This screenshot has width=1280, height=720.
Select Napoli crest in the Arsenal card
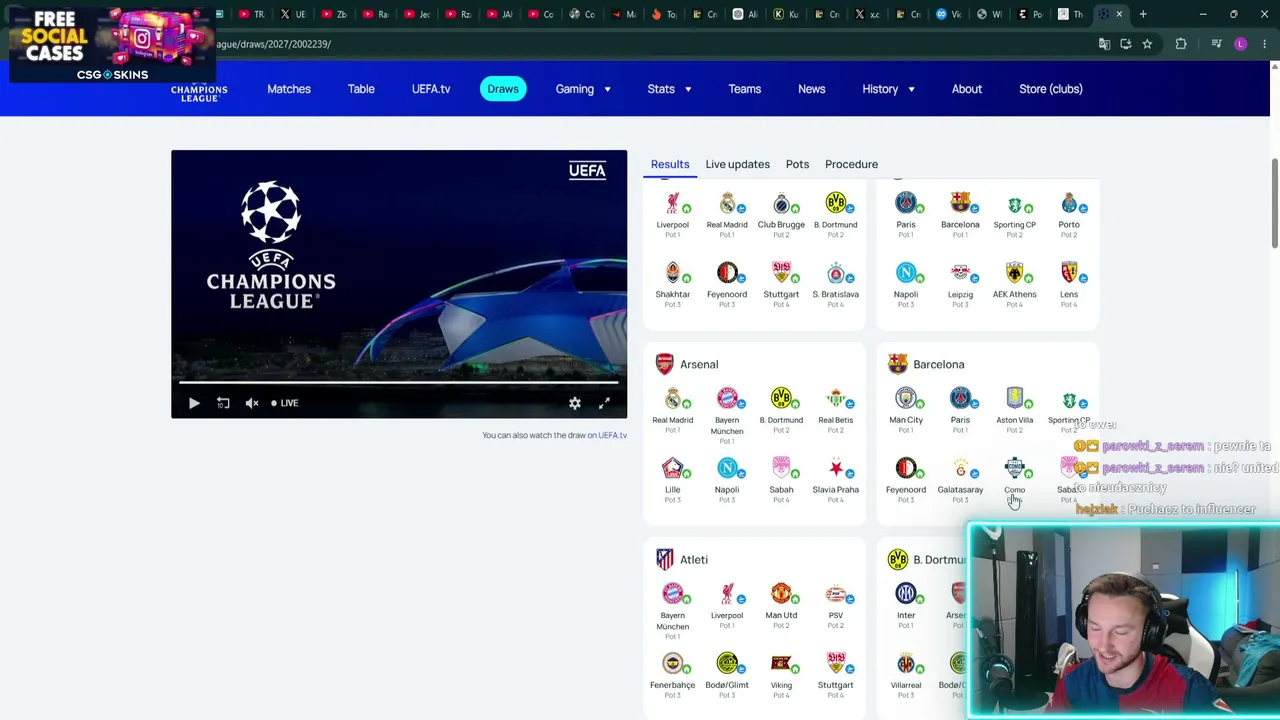pyautogui.click(x=727, y=468)
